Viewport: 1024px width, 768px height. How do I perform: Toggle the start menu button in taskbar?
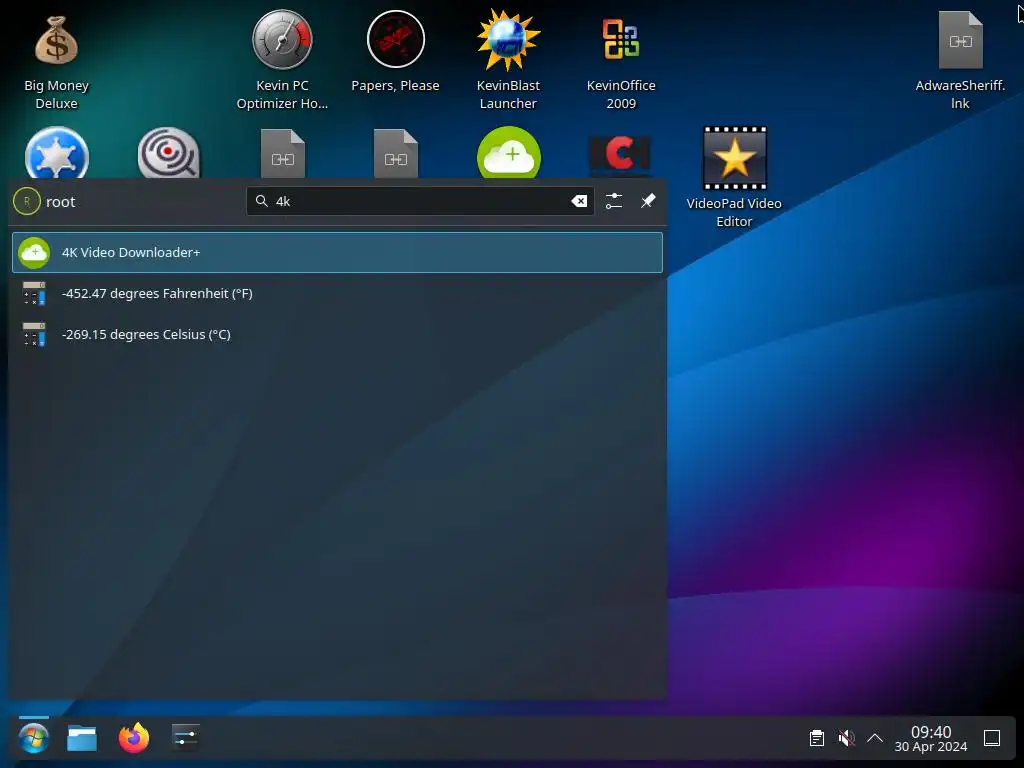tap(33, 739)
